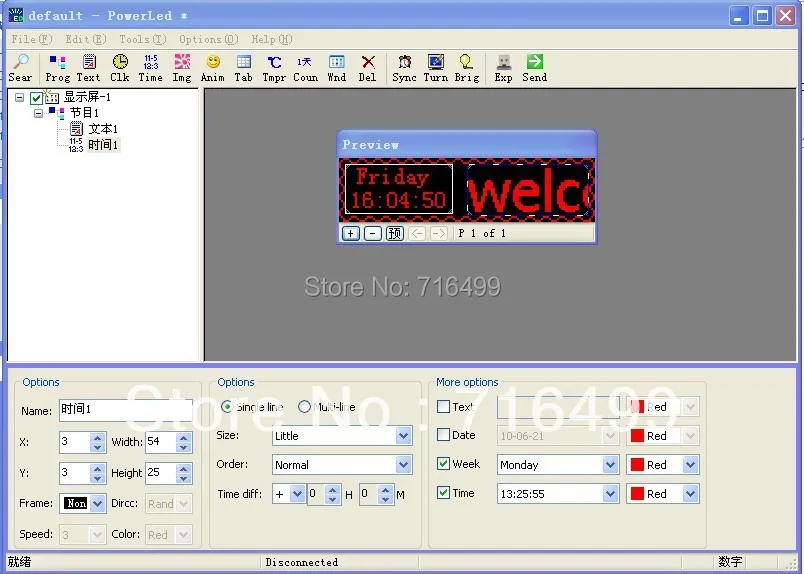Click the Name input field
Image resolution: width=804 pixels, height=574 pixels.
123,409
